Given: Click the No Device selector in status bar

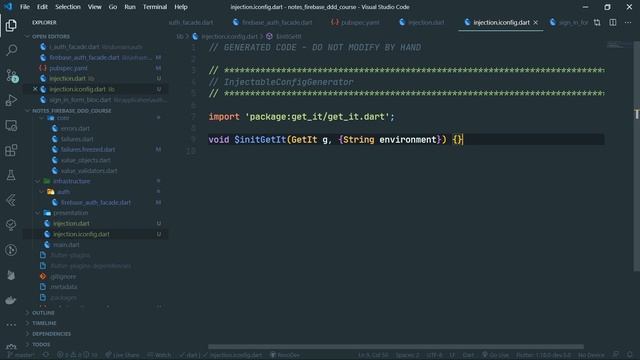Looking at the screenshot, I should [x=591, y=355].
